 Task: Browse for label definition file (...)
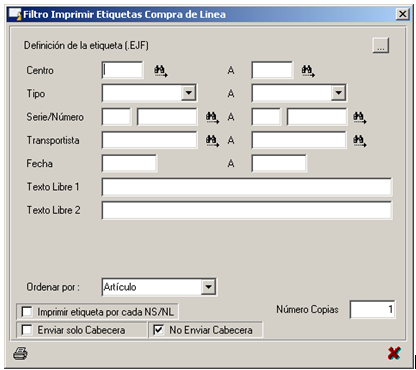[x=381, y=45]
